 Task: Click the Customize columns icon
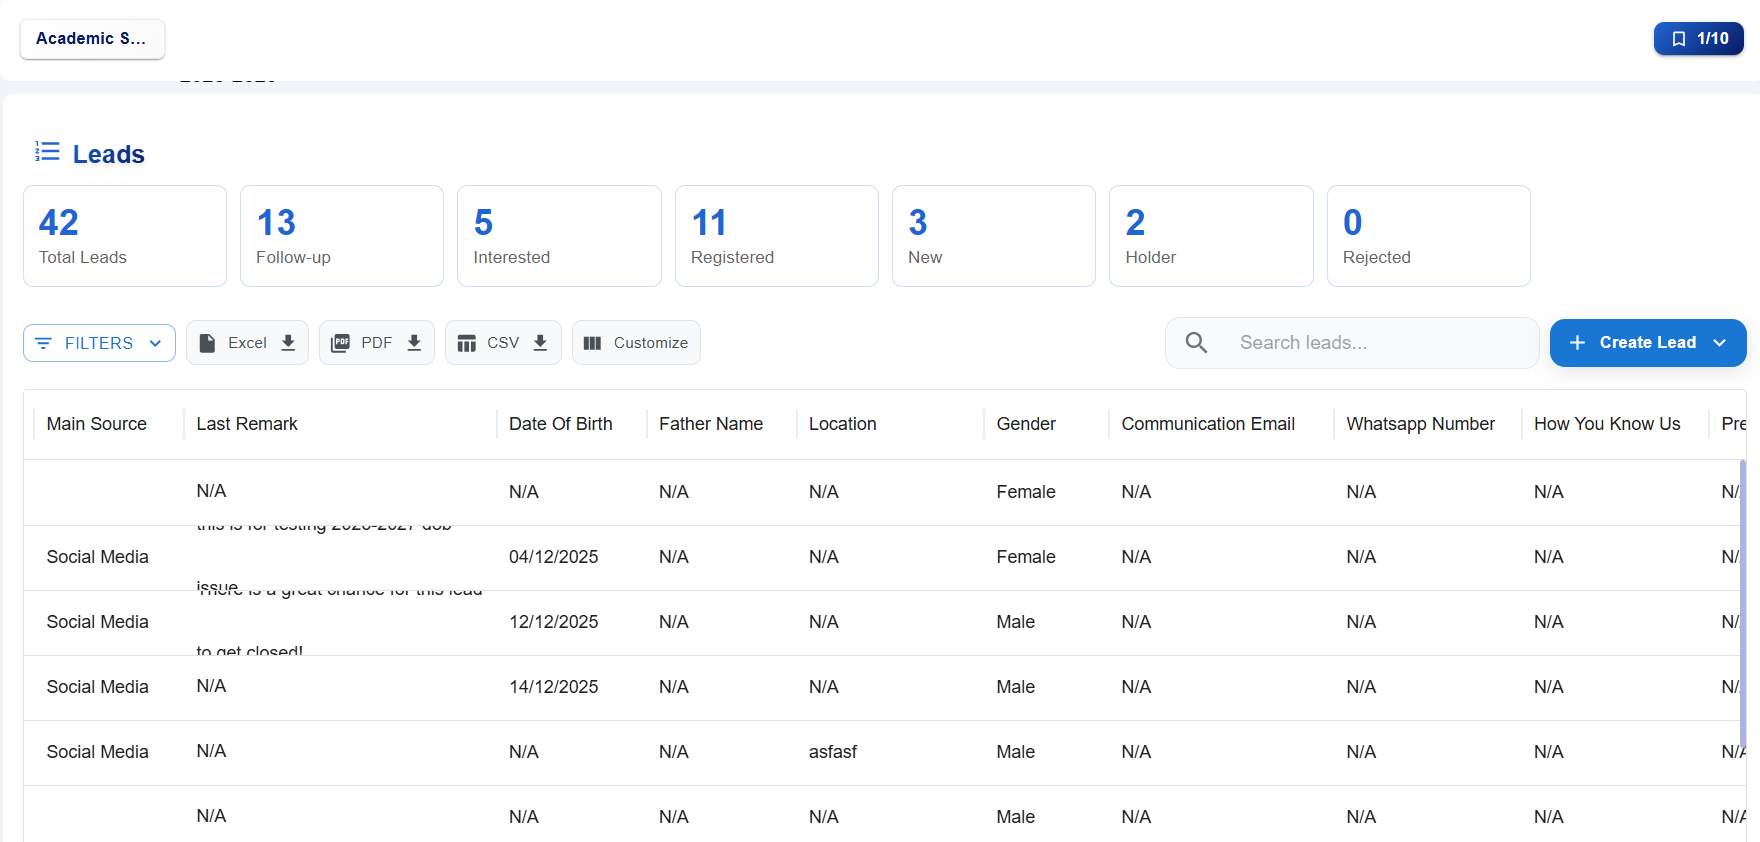point(592,343)
